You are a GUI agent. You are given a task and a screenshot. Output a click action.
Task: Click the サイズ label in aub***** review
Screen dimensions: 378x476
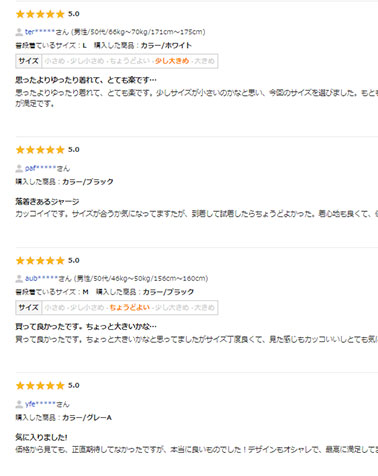coord(28,307)
